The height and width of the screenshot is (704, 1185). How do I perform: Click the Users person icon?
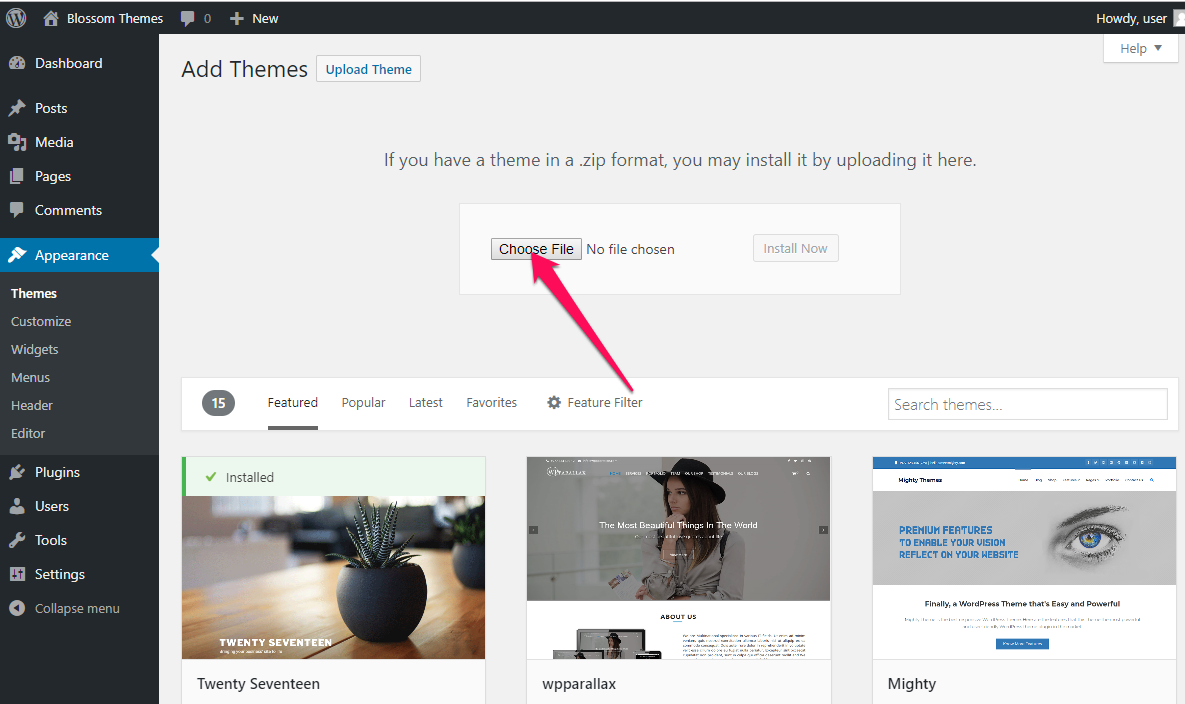click(x=17, y=506)
